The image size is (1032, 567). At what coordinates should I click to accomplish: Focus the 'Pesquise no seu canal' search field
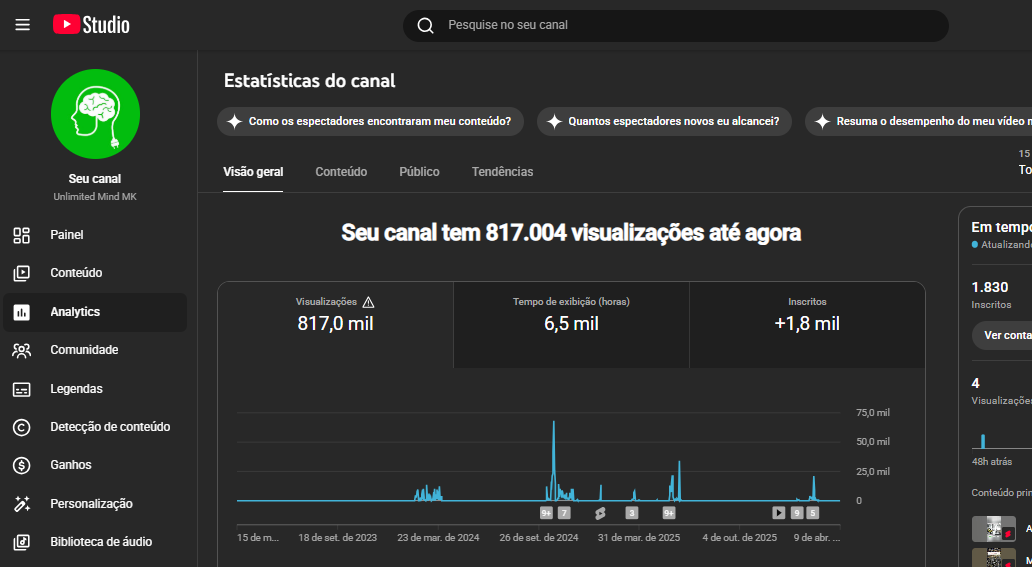click(675, 26)
